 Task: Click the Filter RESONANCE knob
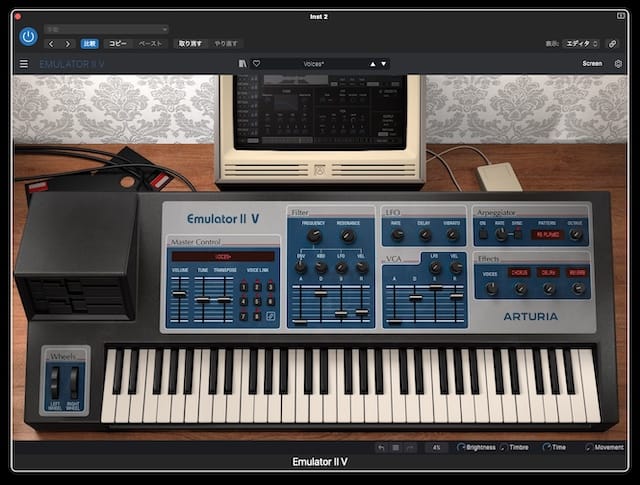pyautogui.click(x=348, y=236)
